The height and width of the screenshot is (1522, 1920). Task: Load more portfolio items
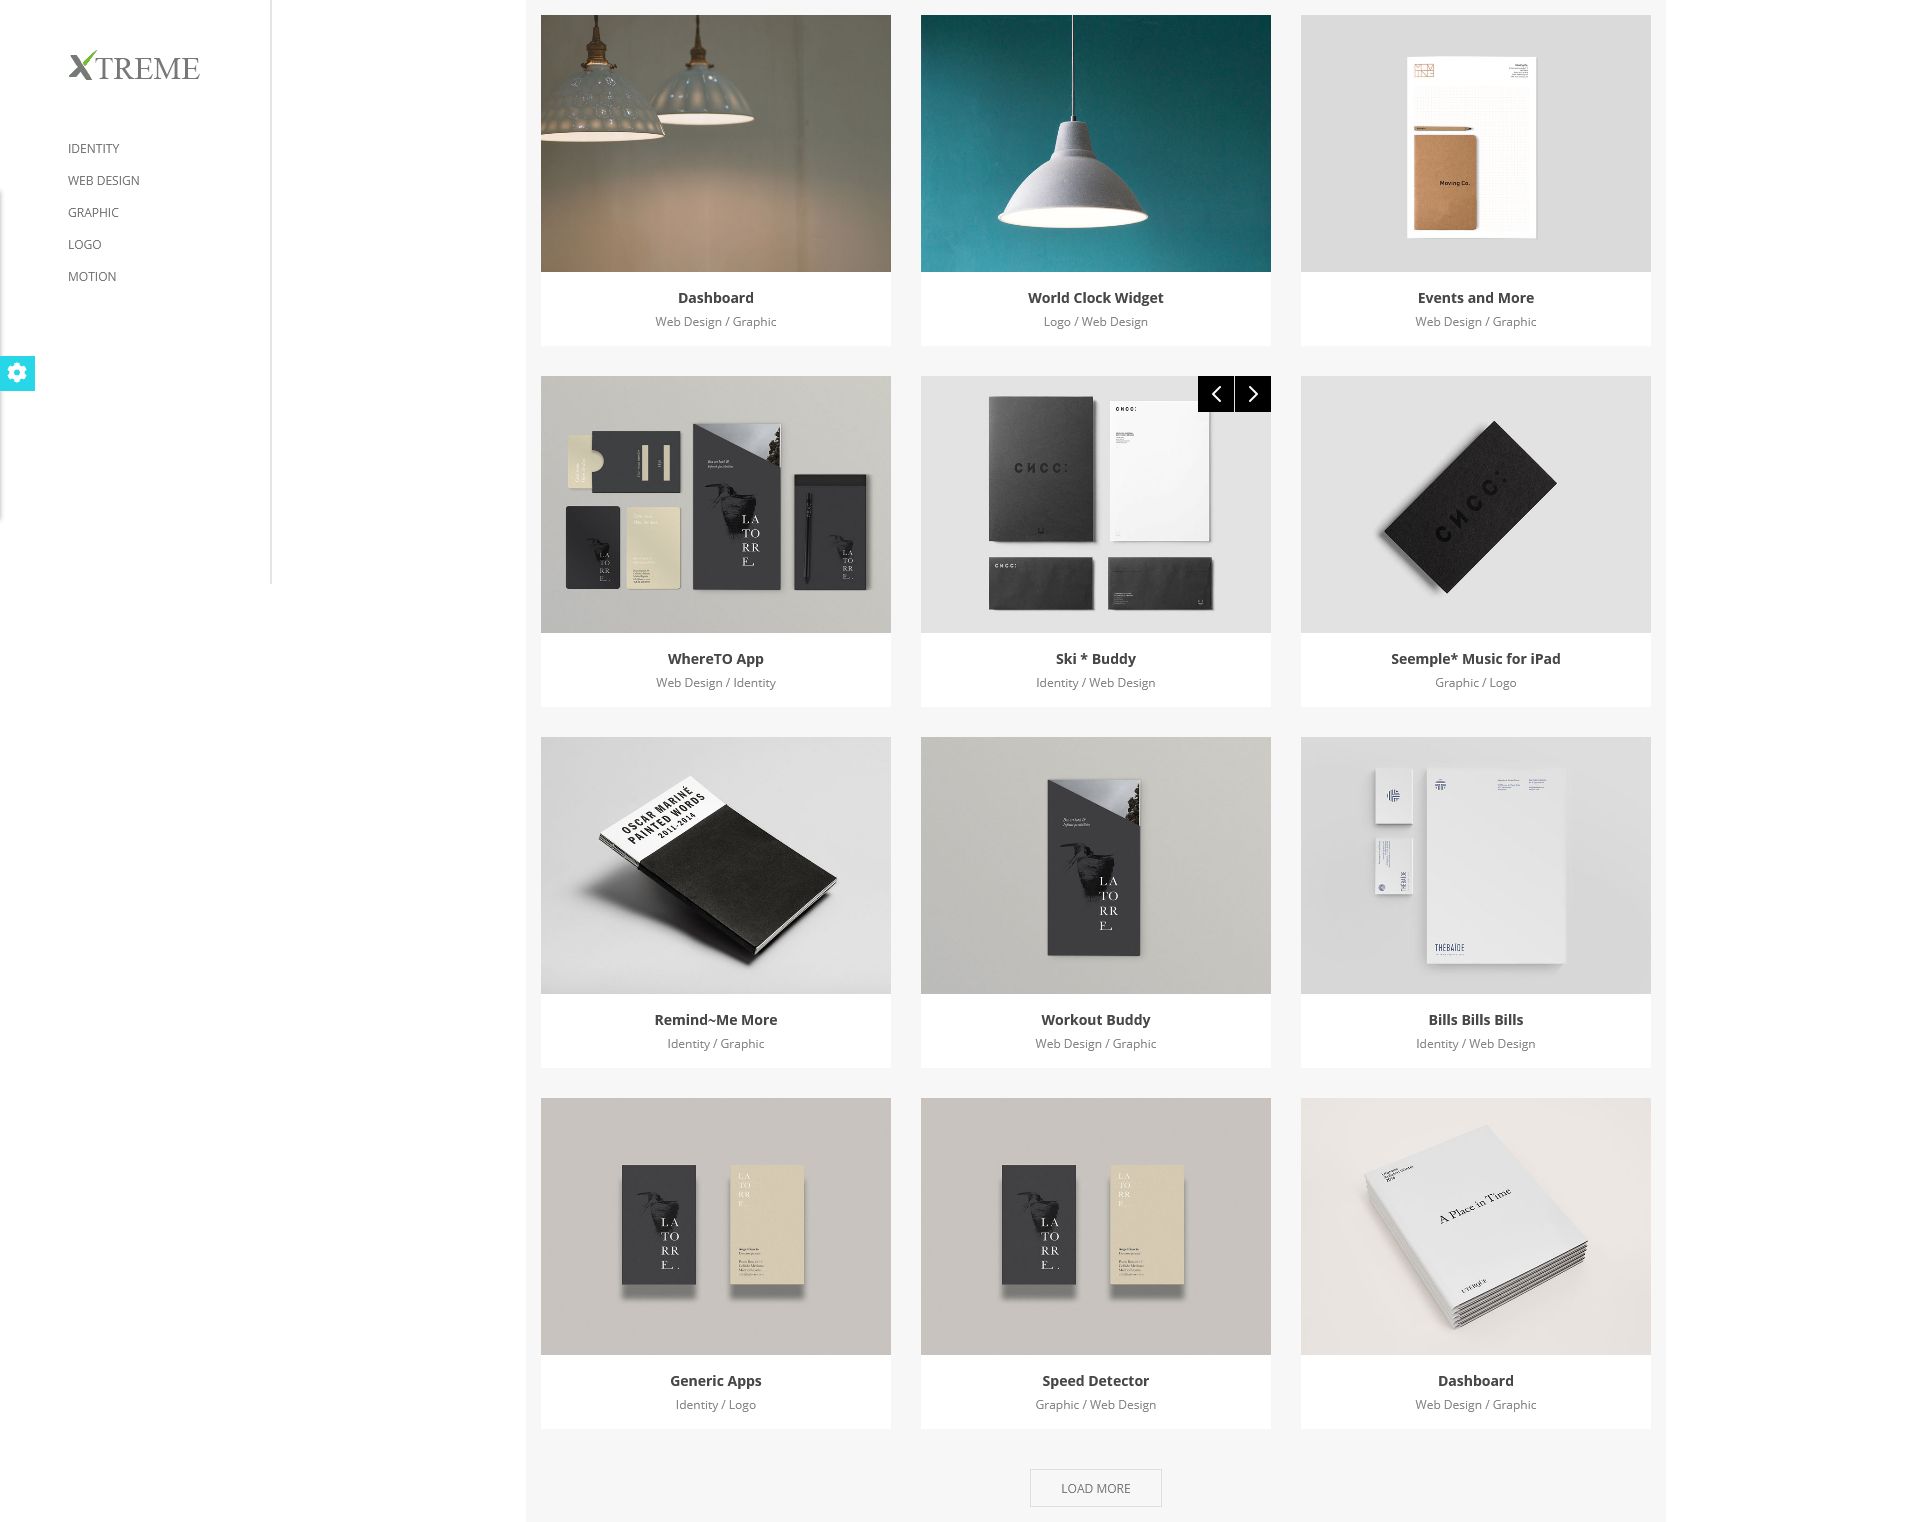[1096, 1488]
